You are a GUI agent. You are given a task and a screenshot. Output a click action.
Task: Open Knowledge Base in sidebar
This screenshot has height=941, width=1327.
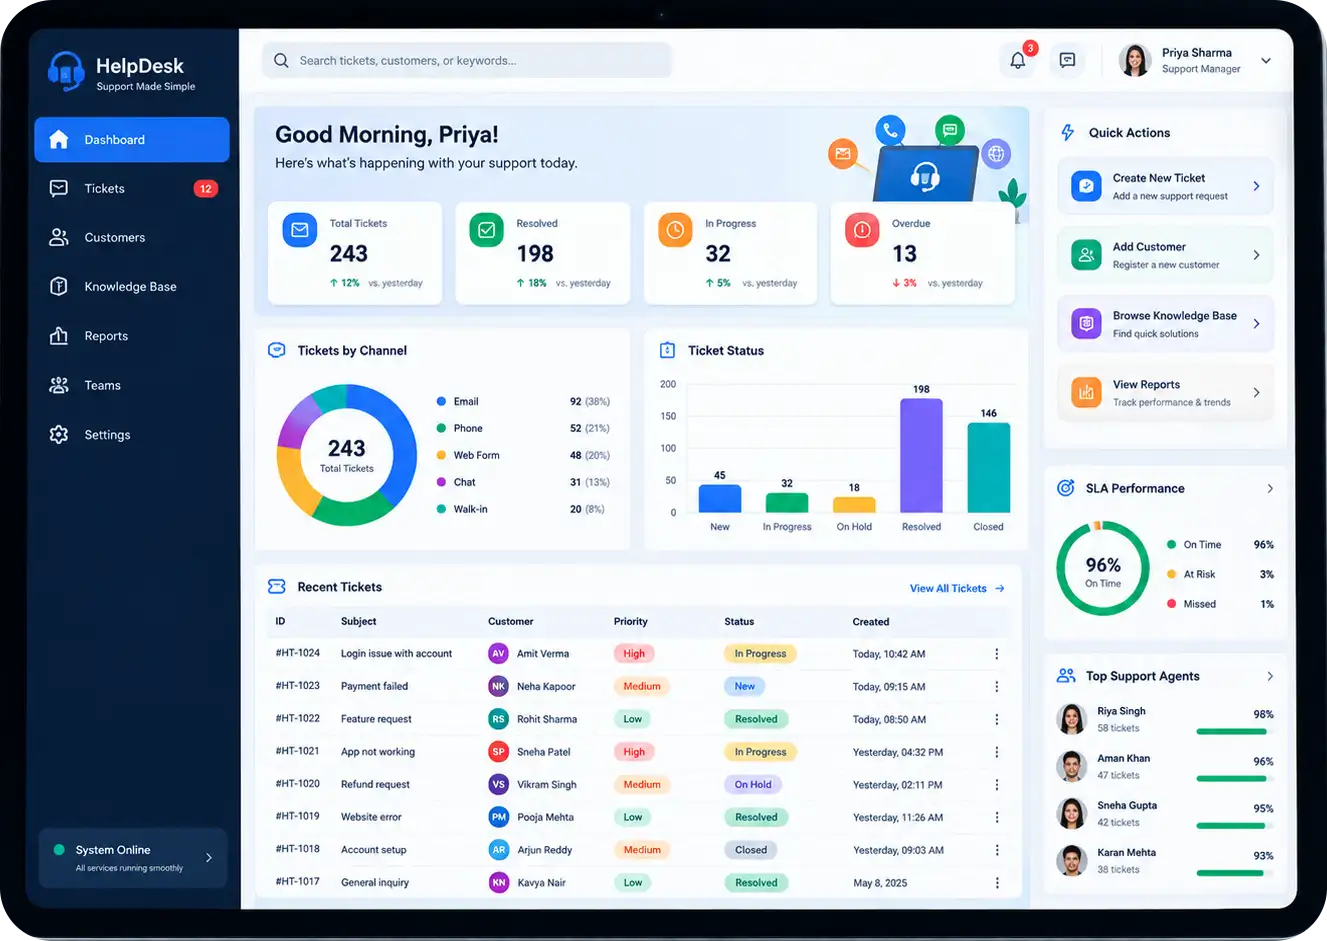pos(132,286)
